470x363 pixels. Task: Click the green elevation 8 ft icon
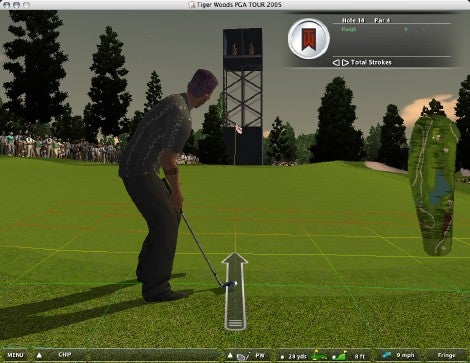point(340,356)
